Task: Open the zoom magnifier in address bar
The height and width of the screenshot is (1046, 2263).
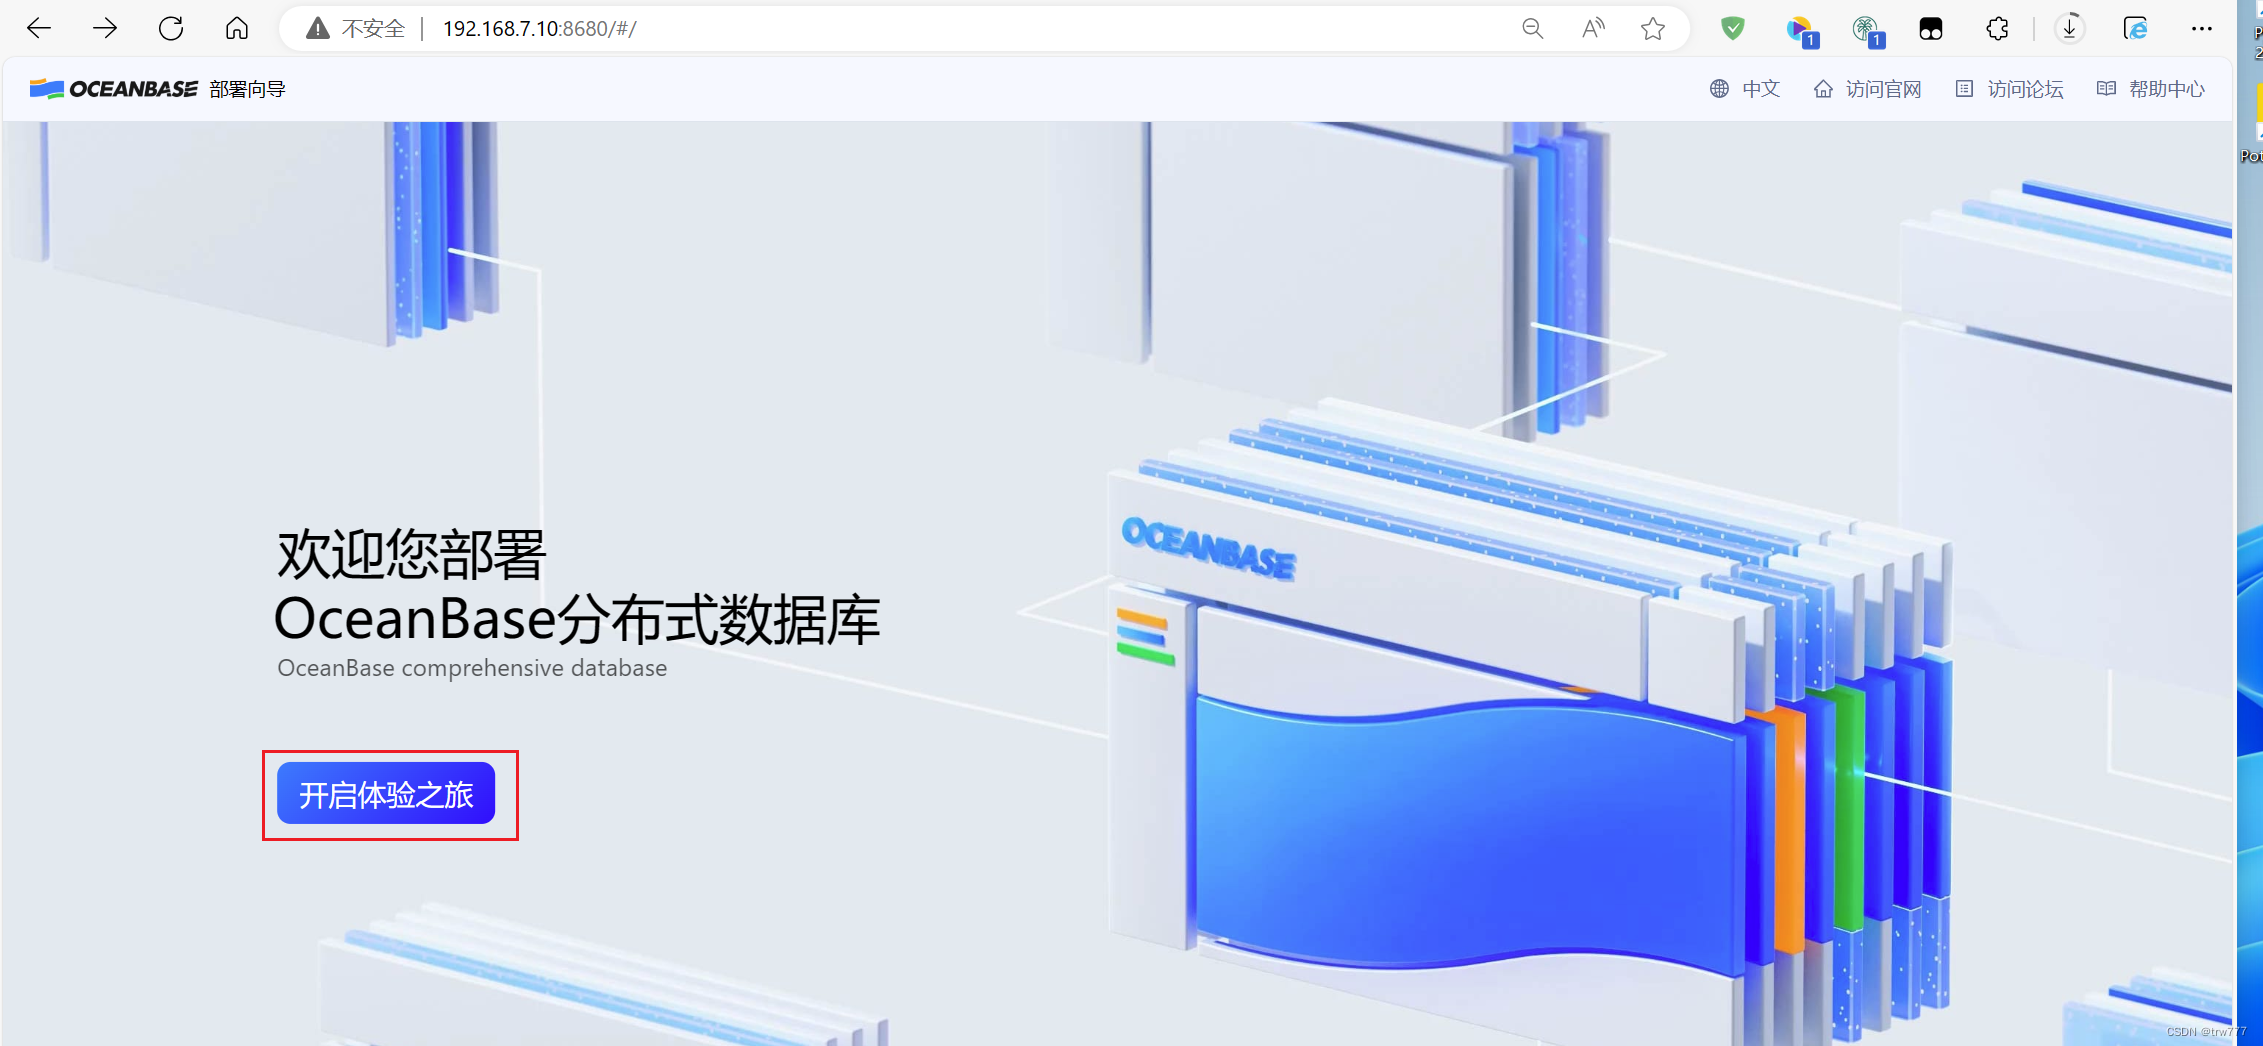Action: tap(1532, 29)
